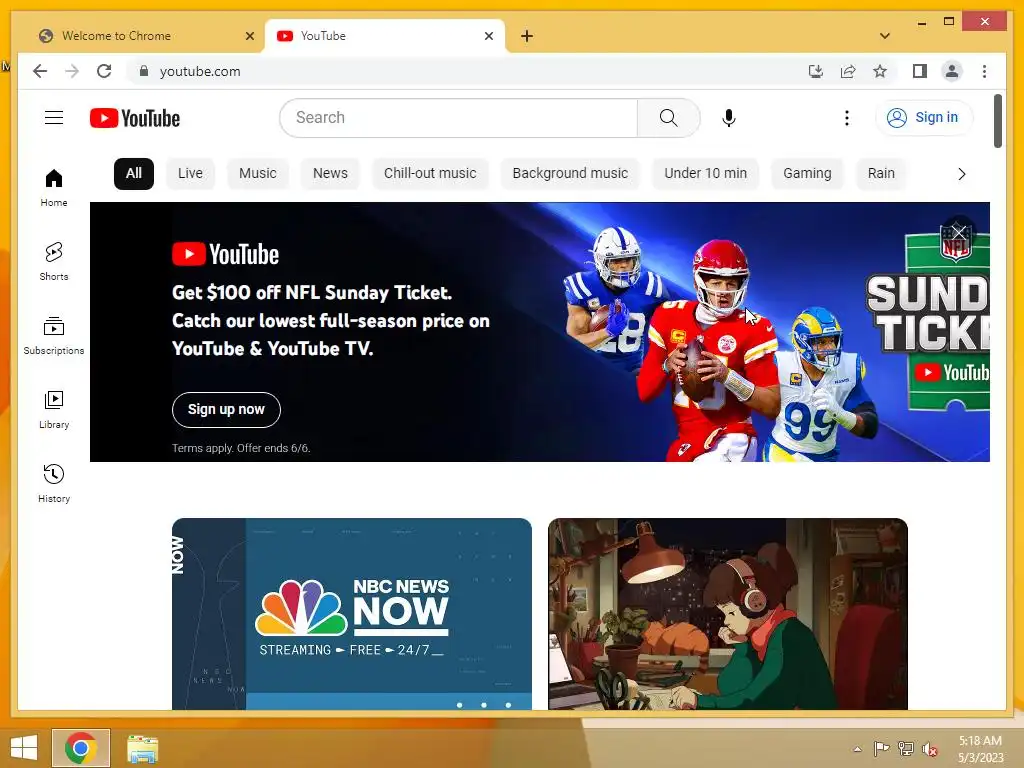Close the Welcome to Chrome tab
This screenshot has height=768, width=1024.
coord(249,36)
